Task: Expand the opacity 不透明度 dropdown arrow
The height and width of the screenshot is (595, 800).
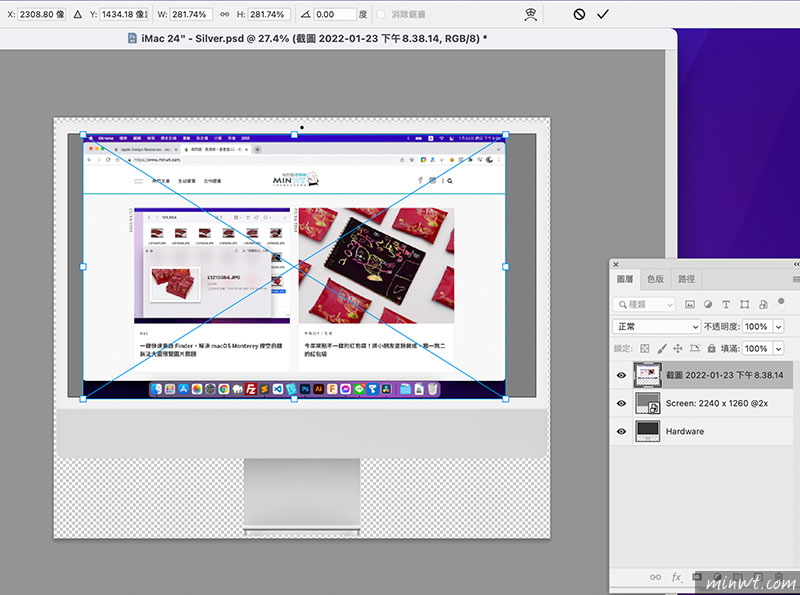Action: point(779,326)
